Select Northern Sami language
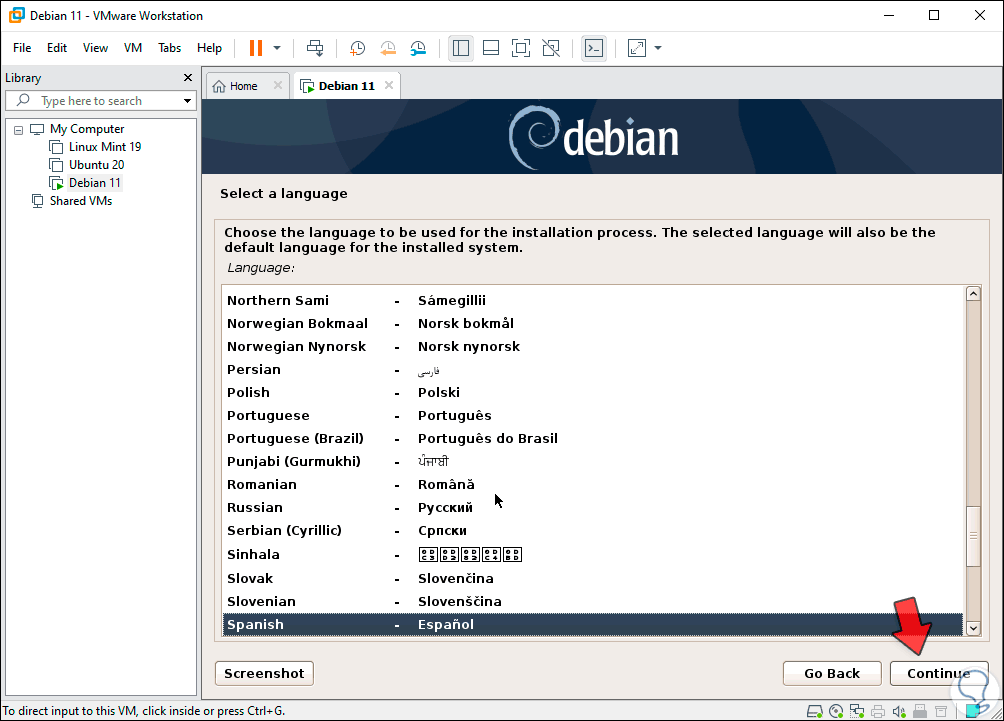Image resolution: width=1004 pixels, height=721 pixels. click(592, 300)
